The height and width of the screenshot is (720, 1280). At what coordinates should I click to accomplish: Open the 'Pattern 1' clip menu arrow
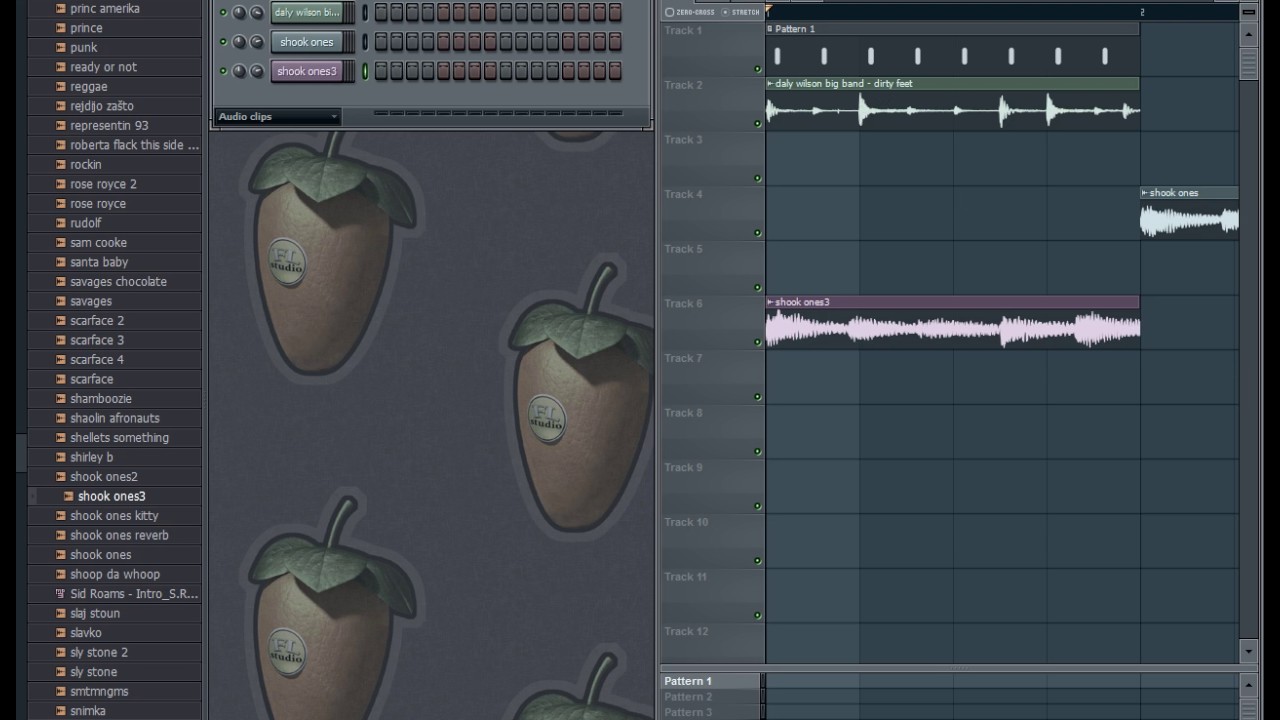[770, 29]
